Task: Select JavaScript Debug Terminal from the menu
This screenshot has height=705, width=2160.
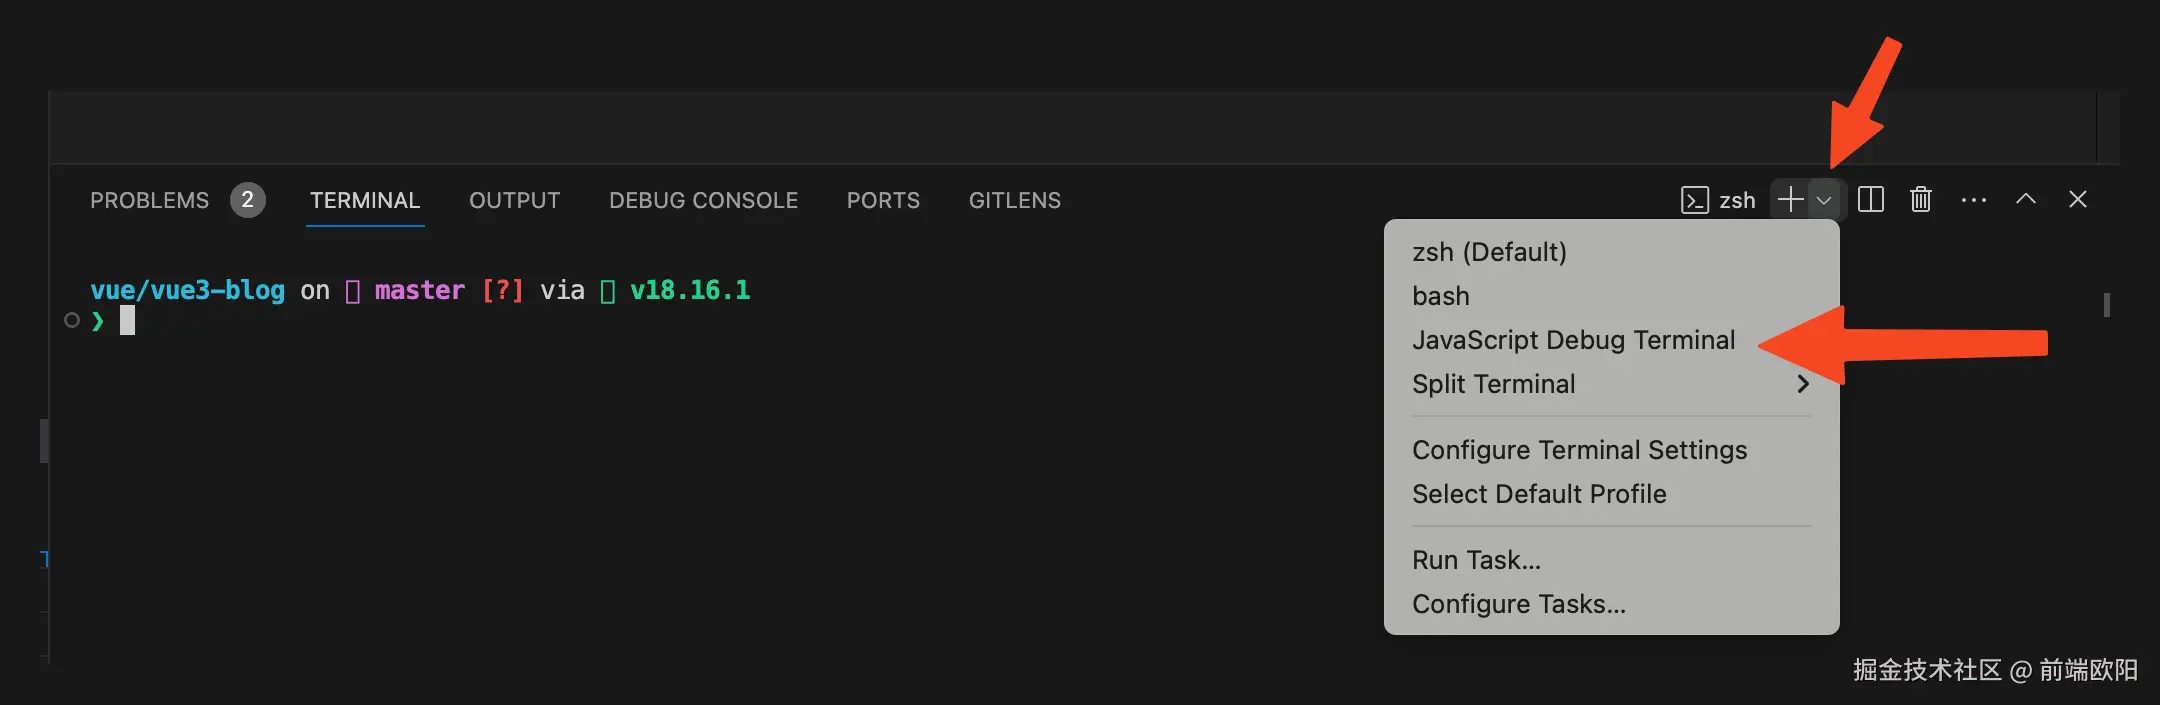Action: click(1573, 340)
